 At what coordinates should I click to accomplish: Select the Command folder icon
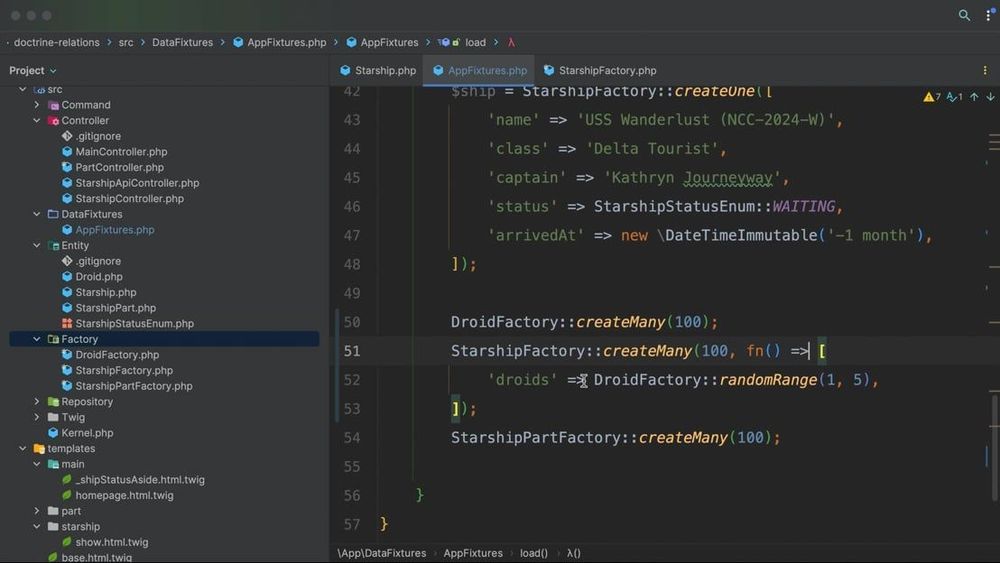54,105
